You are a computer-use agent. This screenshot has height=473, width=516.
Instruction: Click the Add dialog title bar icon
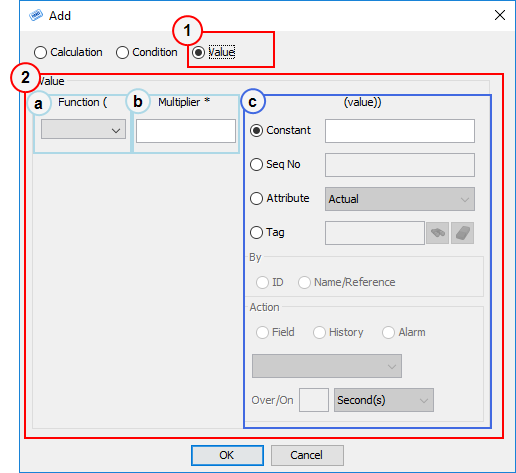coord(36,15)
